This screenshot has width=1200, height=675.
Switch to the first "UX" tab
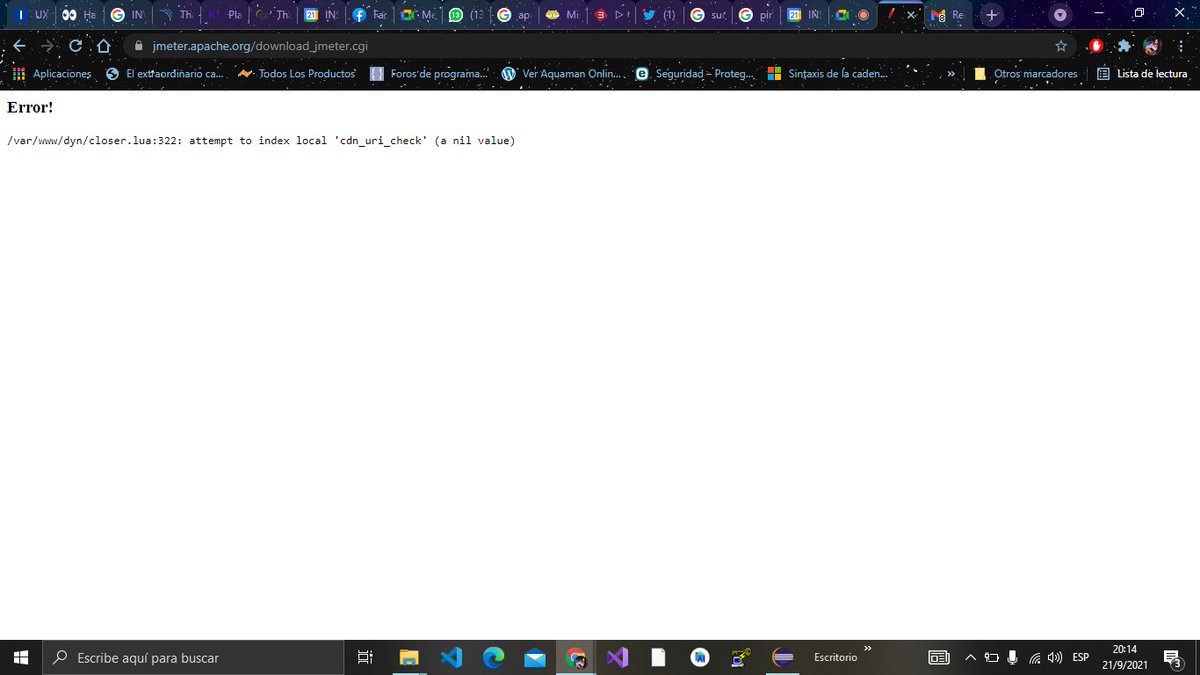32,15
